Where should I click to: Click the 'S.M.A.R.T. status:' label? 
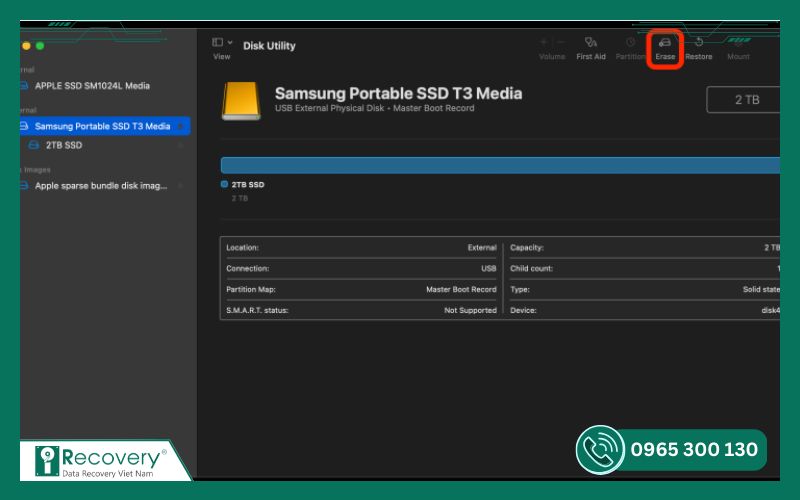(257, 310)
